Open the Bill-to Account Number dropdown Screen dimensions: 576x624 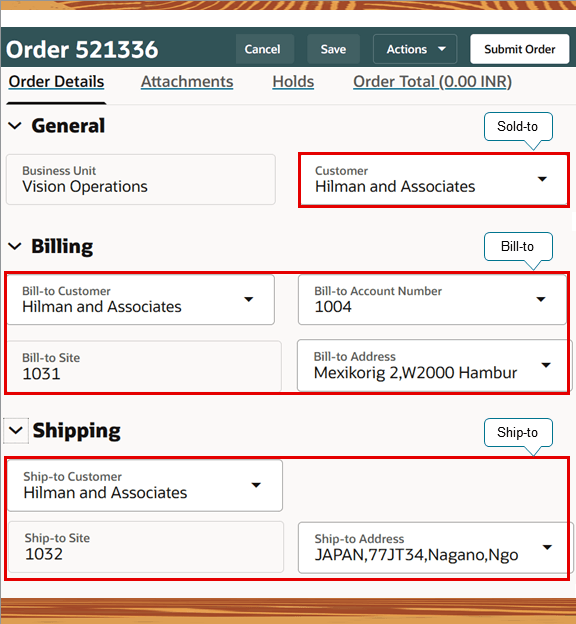(x=541, y=299)
